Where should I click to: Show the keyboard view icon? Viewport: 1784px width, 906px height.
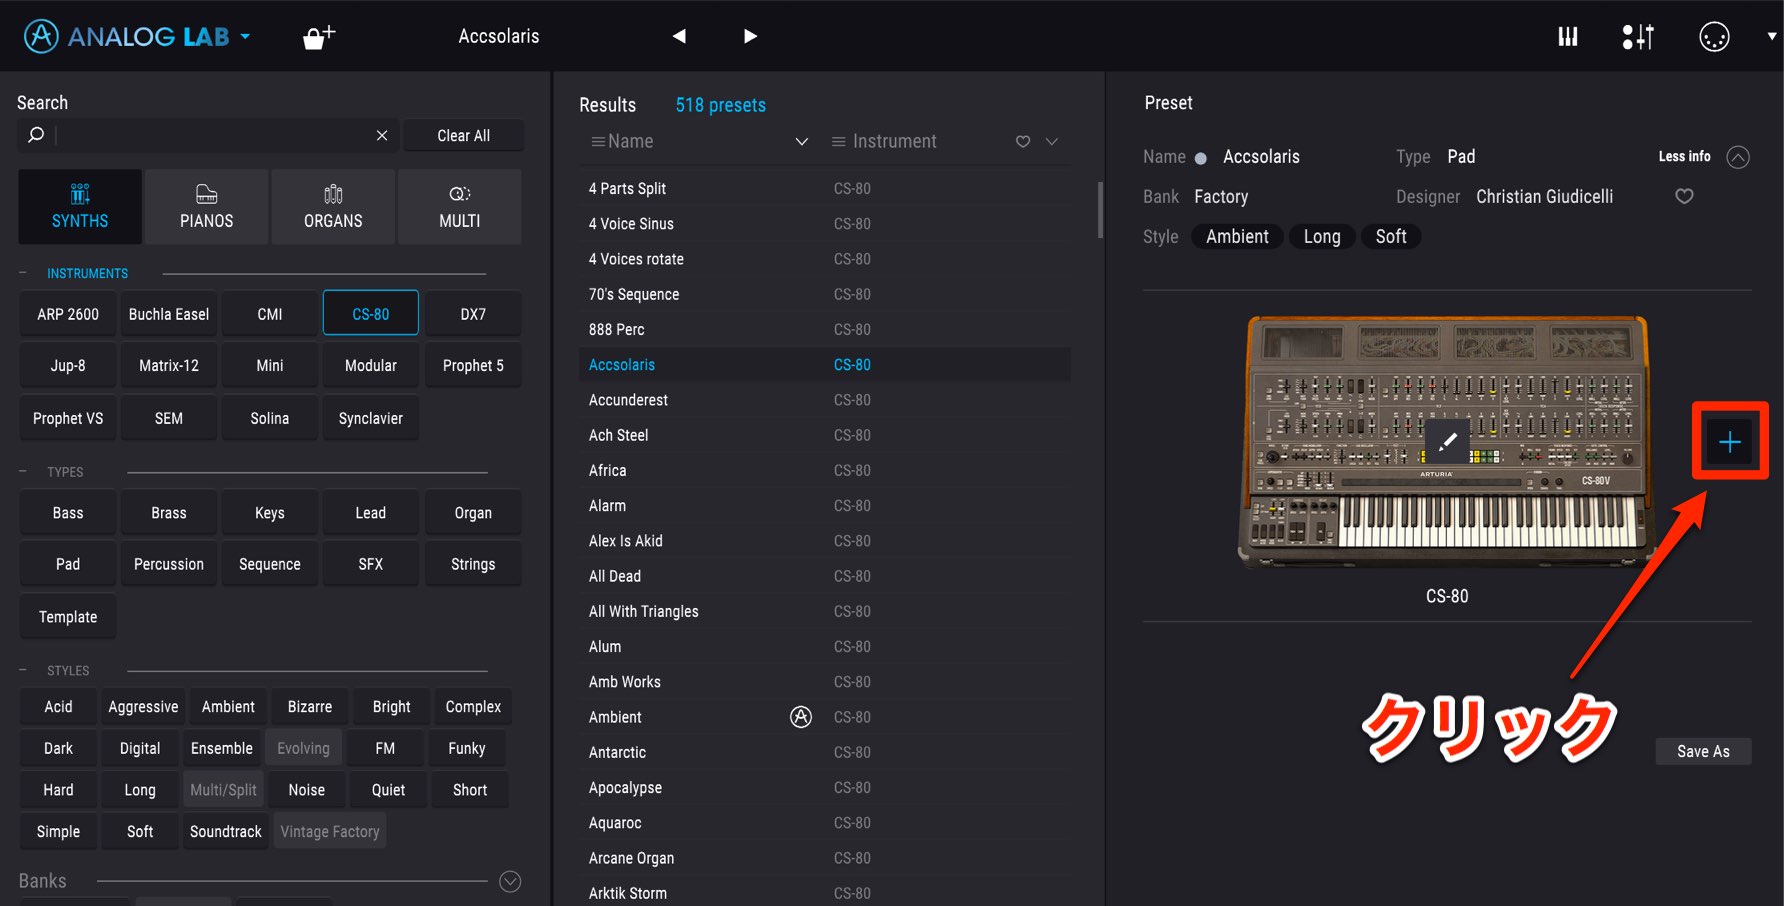click(x=1568, y=37)
